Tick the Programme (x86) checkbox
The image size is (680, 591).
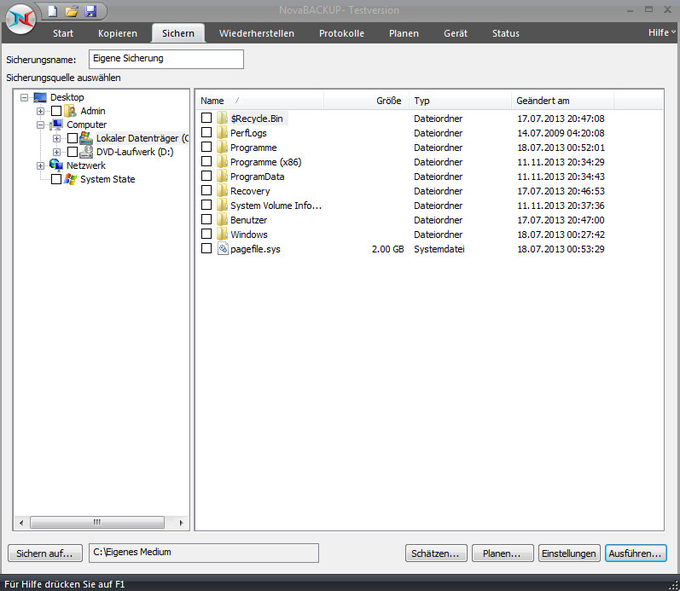tap(206, 161)
